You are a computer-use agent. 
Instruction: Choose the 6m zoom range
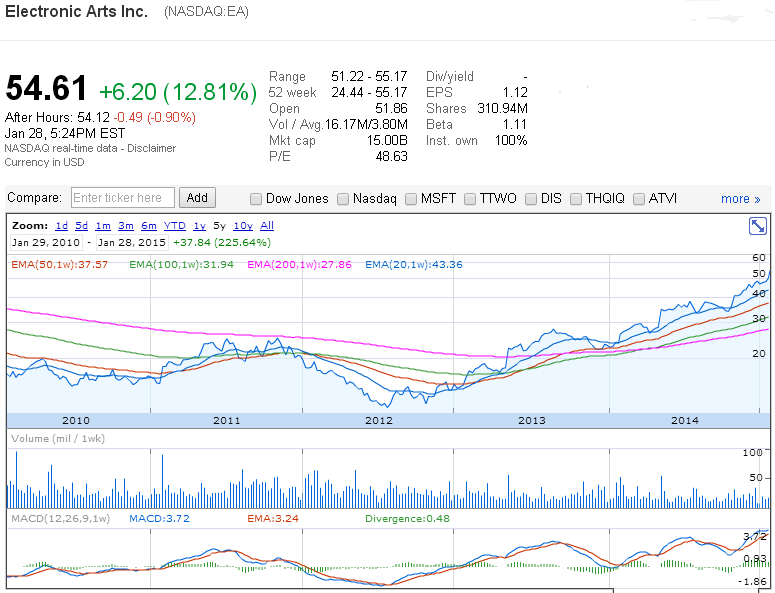149,226
